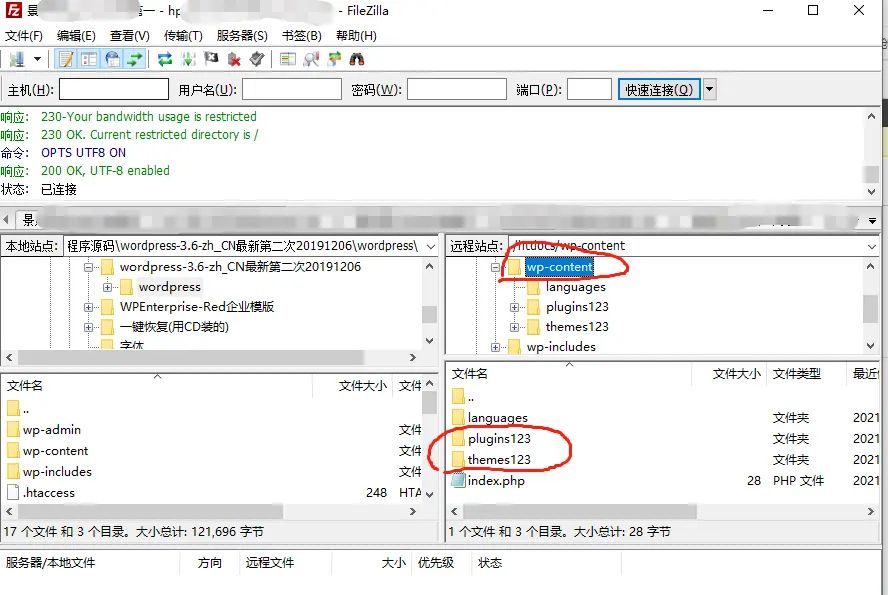Open the Site Manager dropdown arrow
This screenshot has height=595, width=888.
click(x=37, y=59)
